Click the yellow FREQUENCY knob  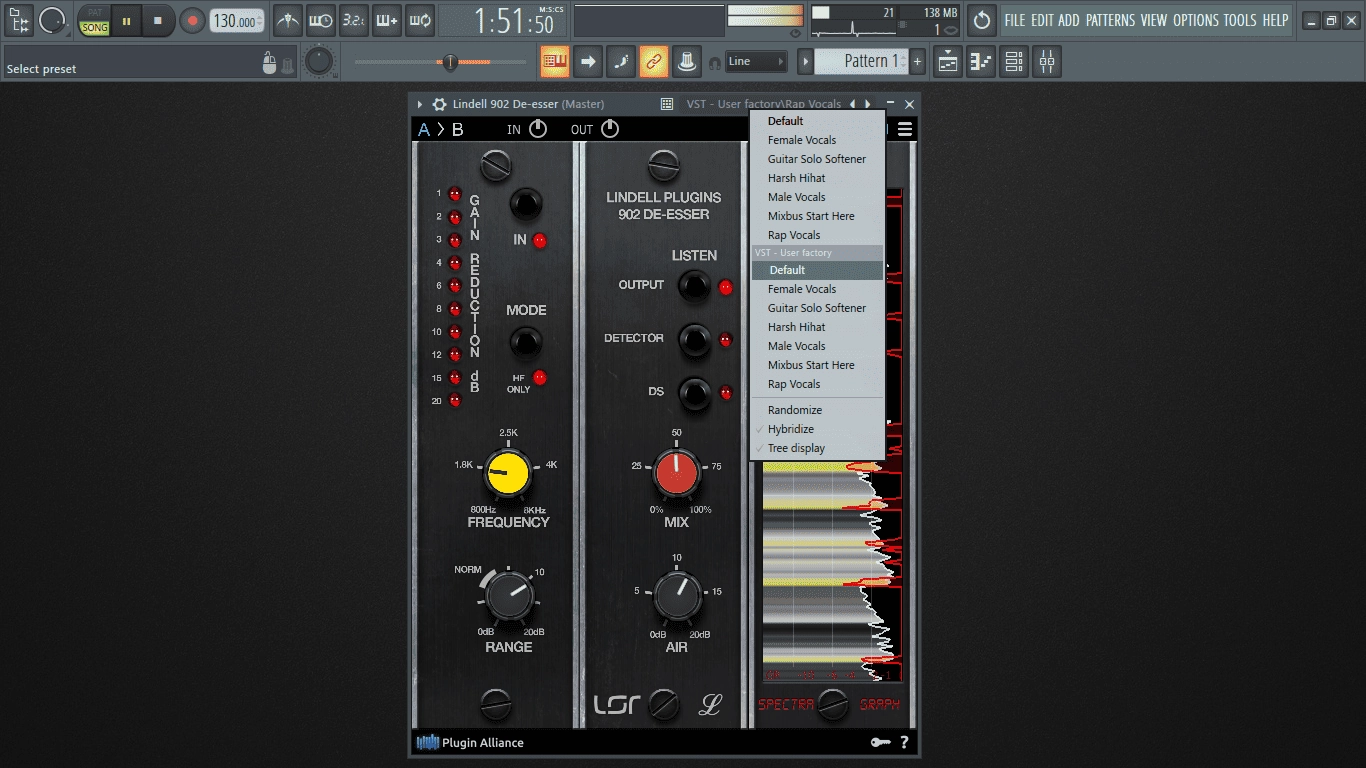pos(507,473)
